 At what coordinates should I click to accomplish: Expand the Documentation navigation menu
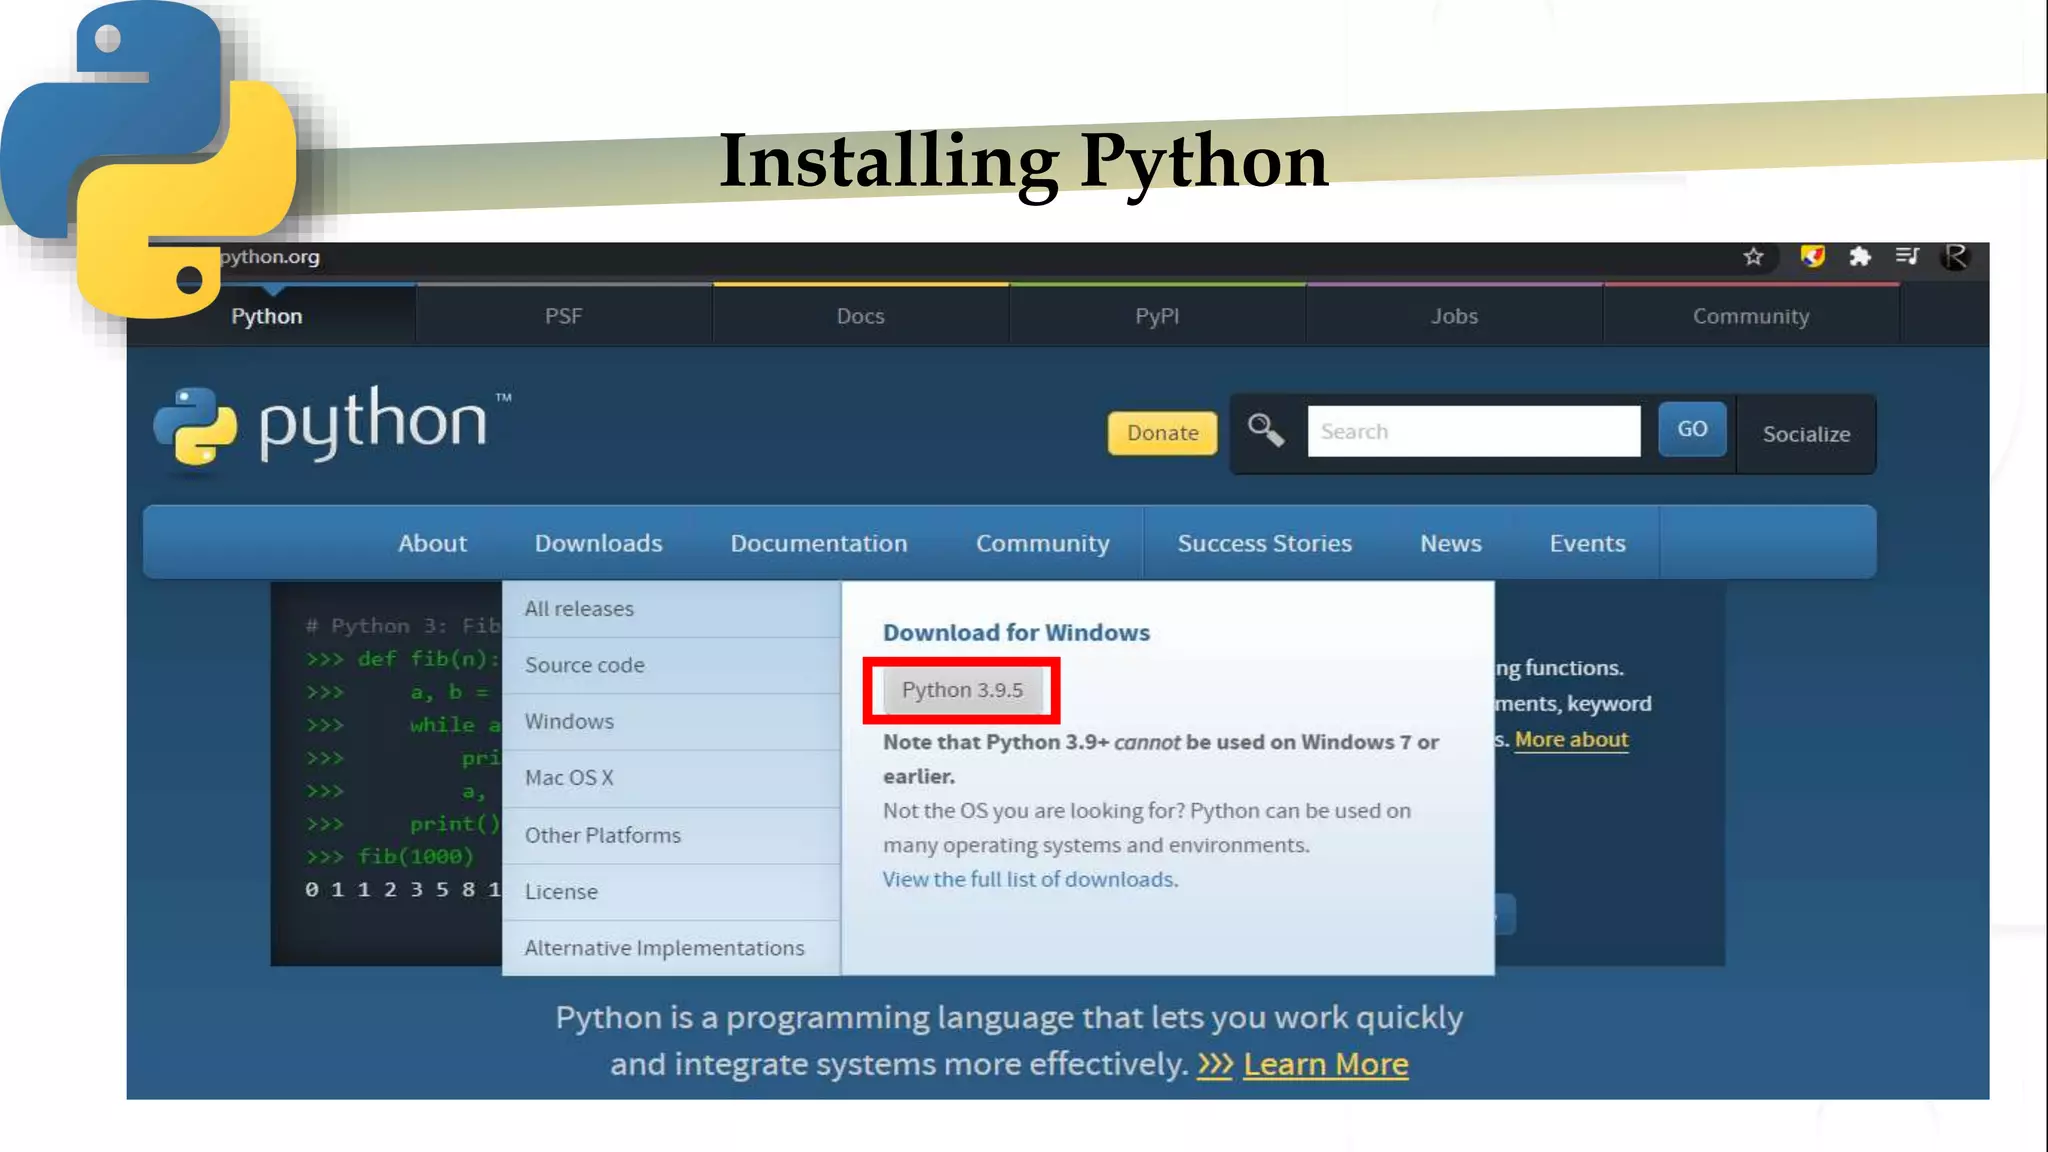818,543
